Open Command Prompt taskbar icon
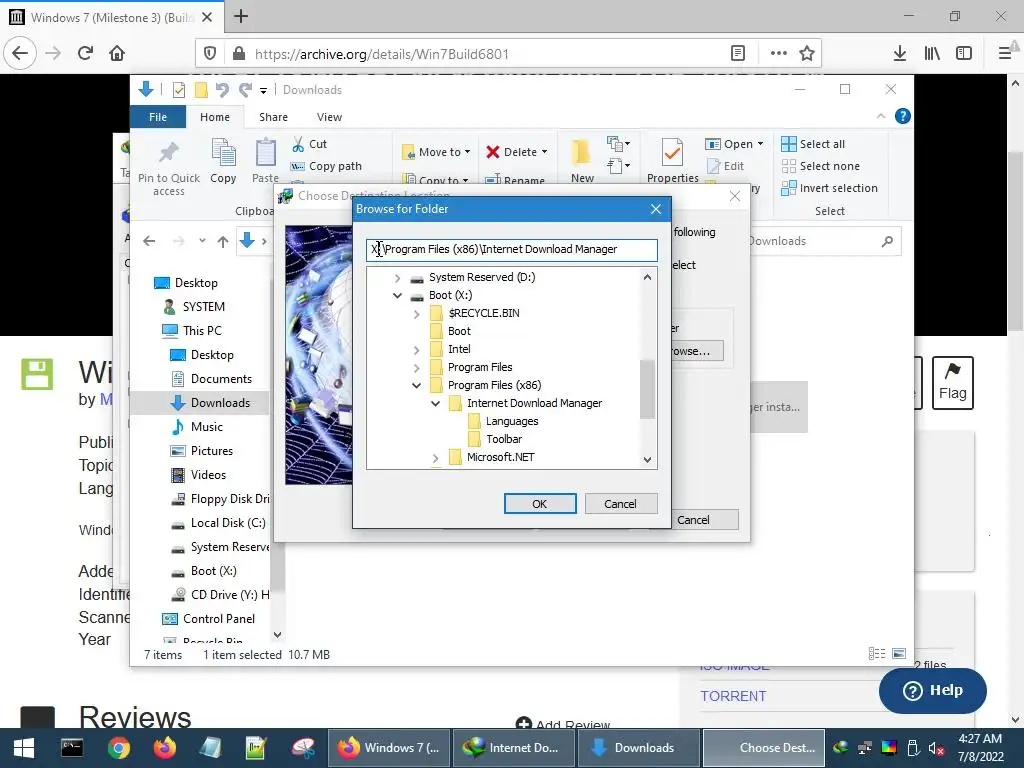This screenshot has width=1024, height=768. 72,748
